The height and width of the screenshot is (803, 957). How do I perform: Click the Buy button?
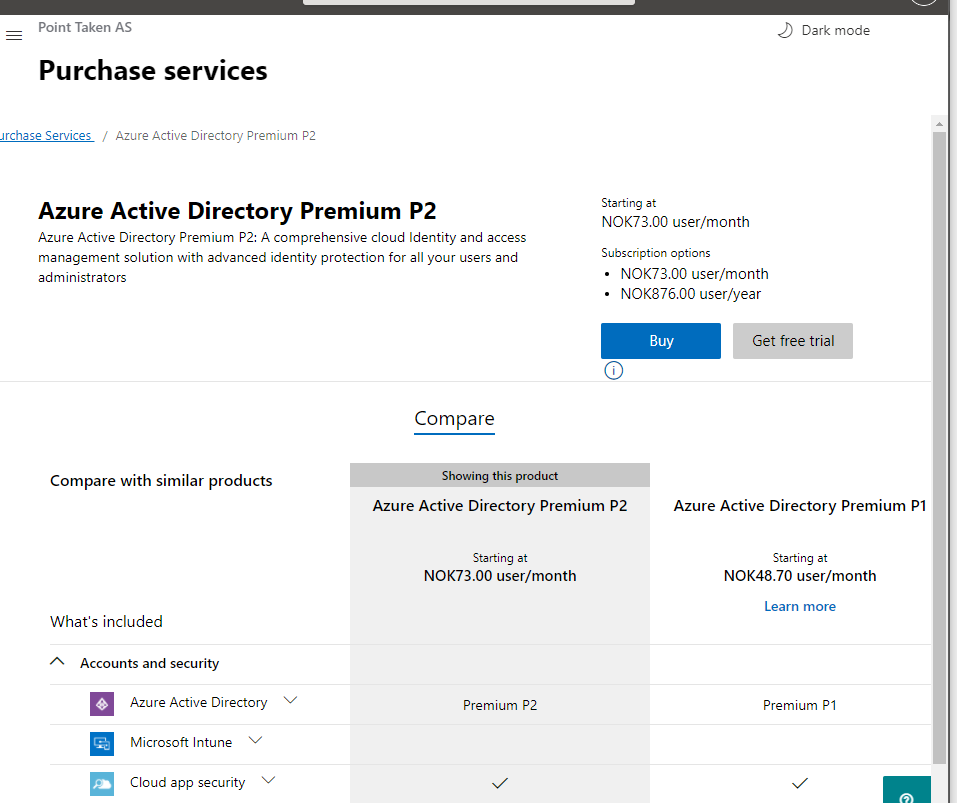(660, 341)
